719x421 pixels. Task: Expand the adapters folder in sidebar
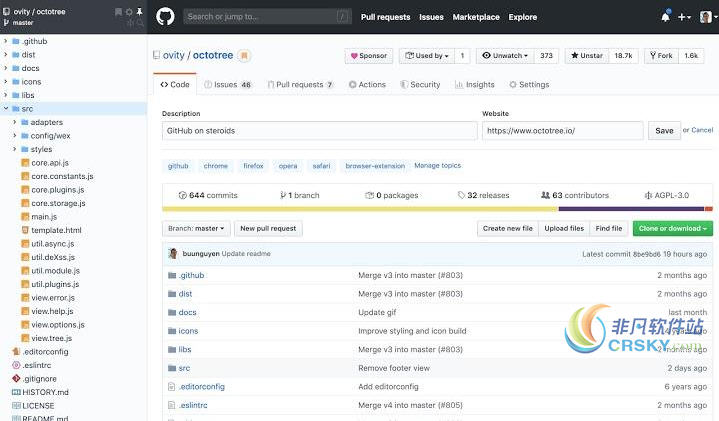point(15,122)
